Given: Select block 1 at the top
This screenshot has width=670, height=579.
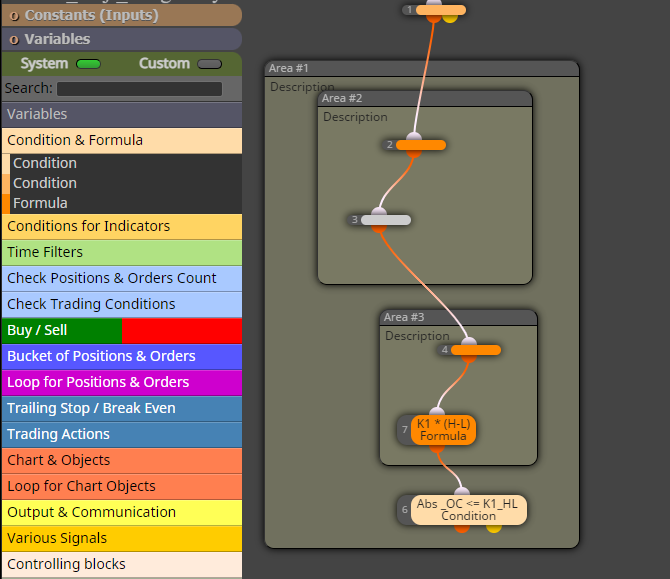Looking at the screenshot, I should point(441,10).
